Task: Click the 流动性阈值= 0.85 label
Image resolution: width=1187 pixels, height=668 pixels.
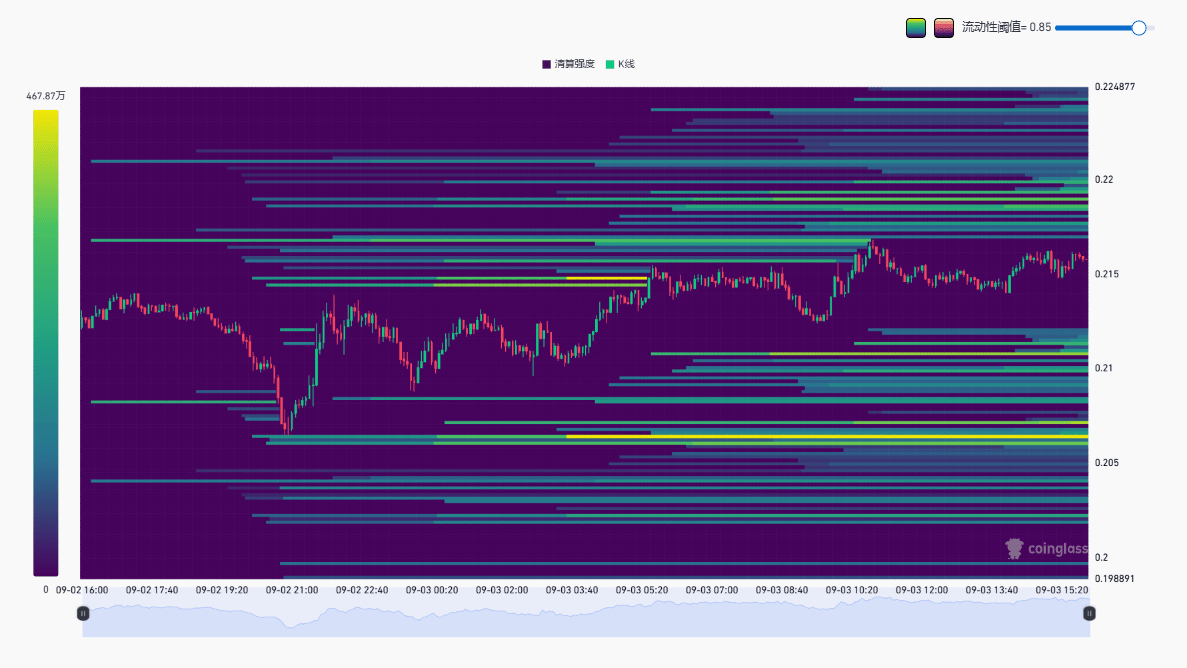Action: 1006,27
